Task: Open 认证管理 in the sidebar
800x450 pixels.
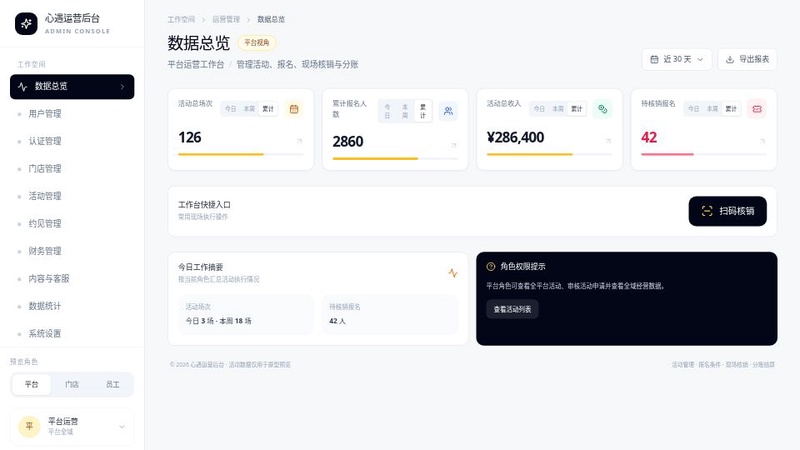Action: [72, 141]
